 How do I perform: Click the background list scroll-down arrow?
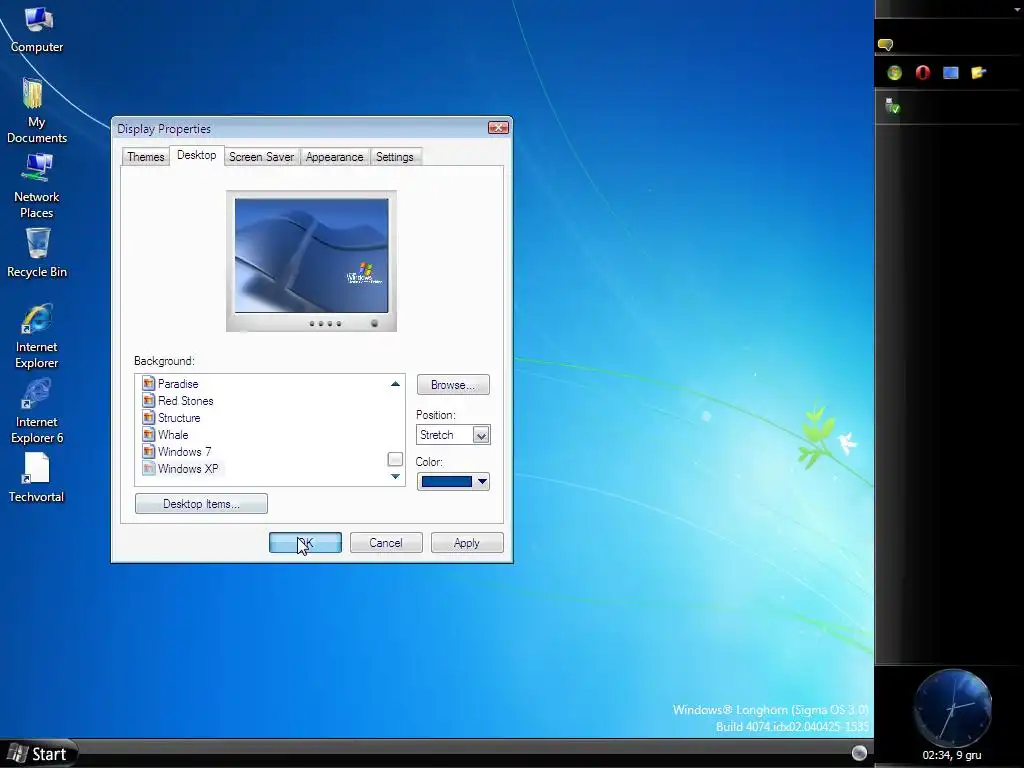[395, 476]
